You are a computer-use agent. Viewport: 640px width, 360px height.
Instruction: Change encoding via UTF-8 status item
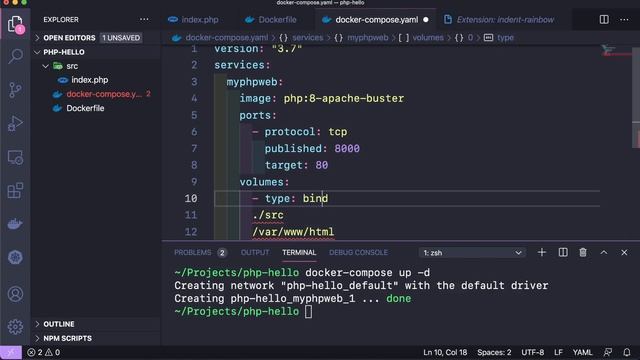click(x=533, y=352)
